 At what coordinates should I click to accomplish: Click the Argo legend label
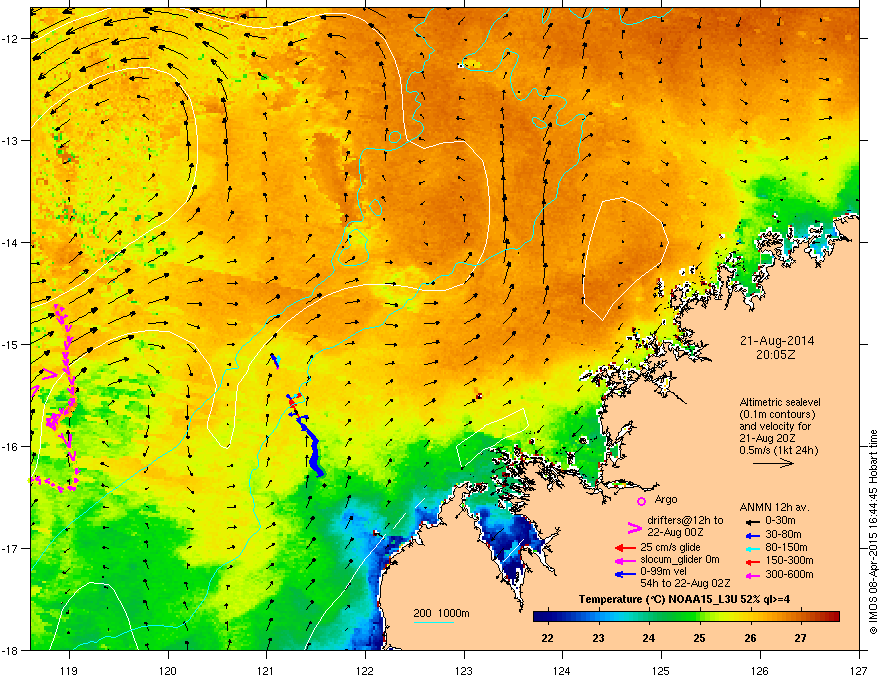pyautogui.click(x=666, y=499)
